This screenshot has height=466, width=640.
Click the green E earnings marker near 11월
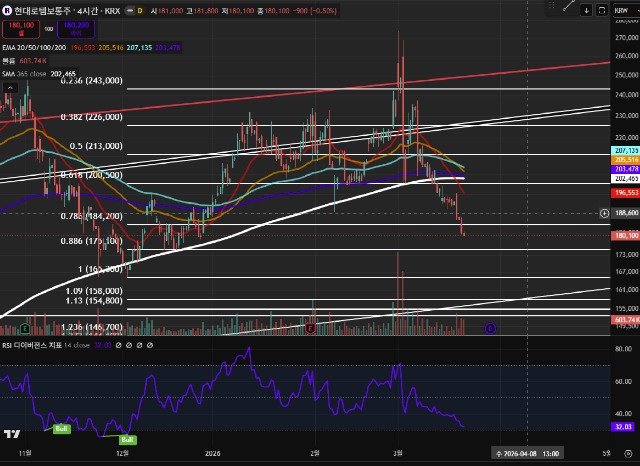pyautogui.click(x=25, y=328)
